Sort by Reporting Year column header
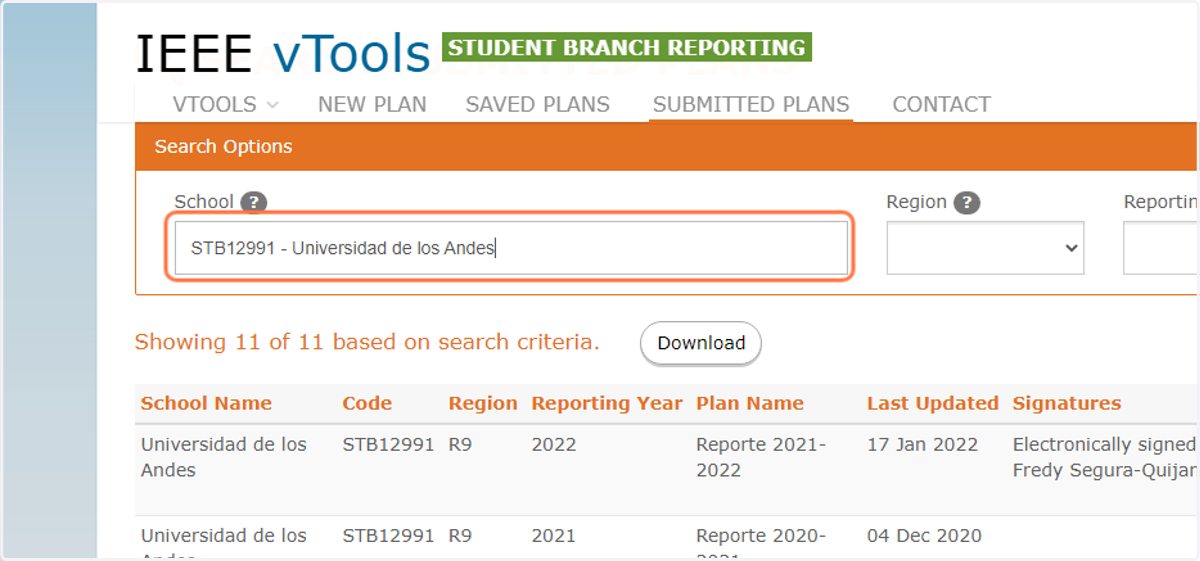This screenshot has height=561, width=1200. coord(607,403)
